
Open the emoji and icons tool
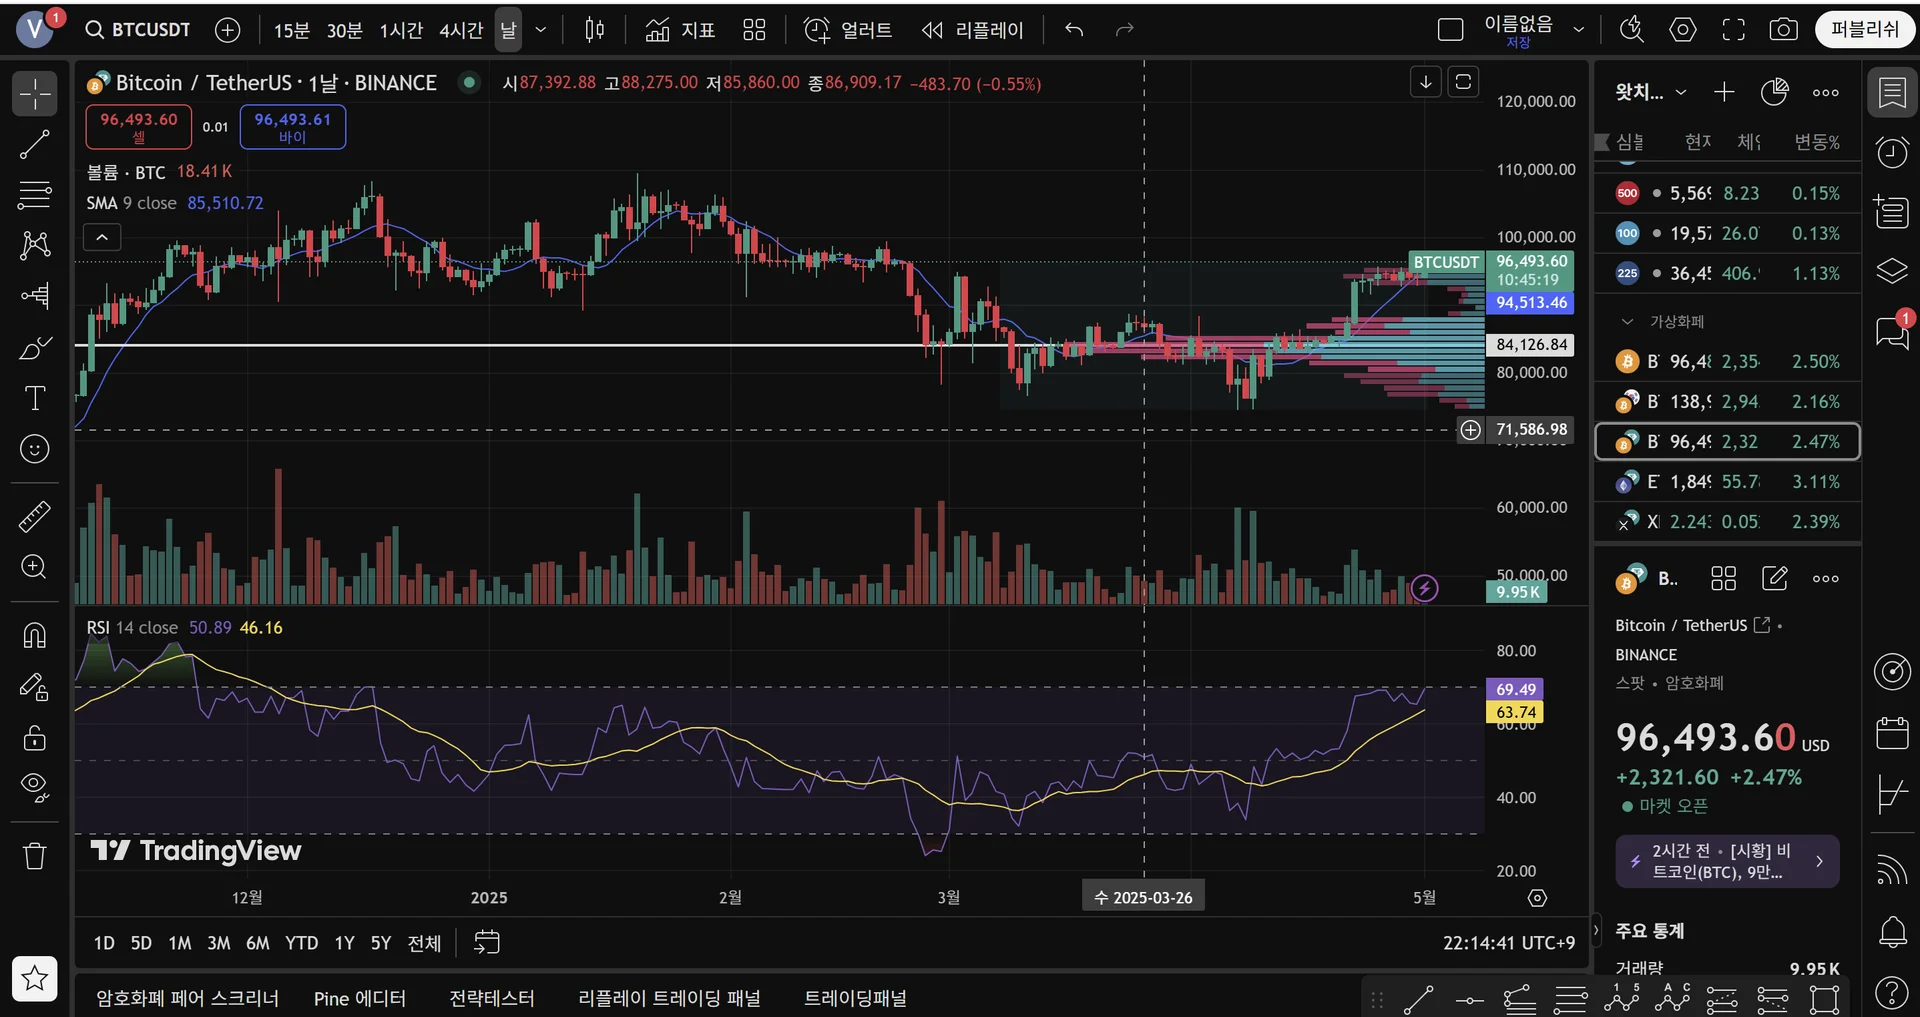click(x=35, y=449)
